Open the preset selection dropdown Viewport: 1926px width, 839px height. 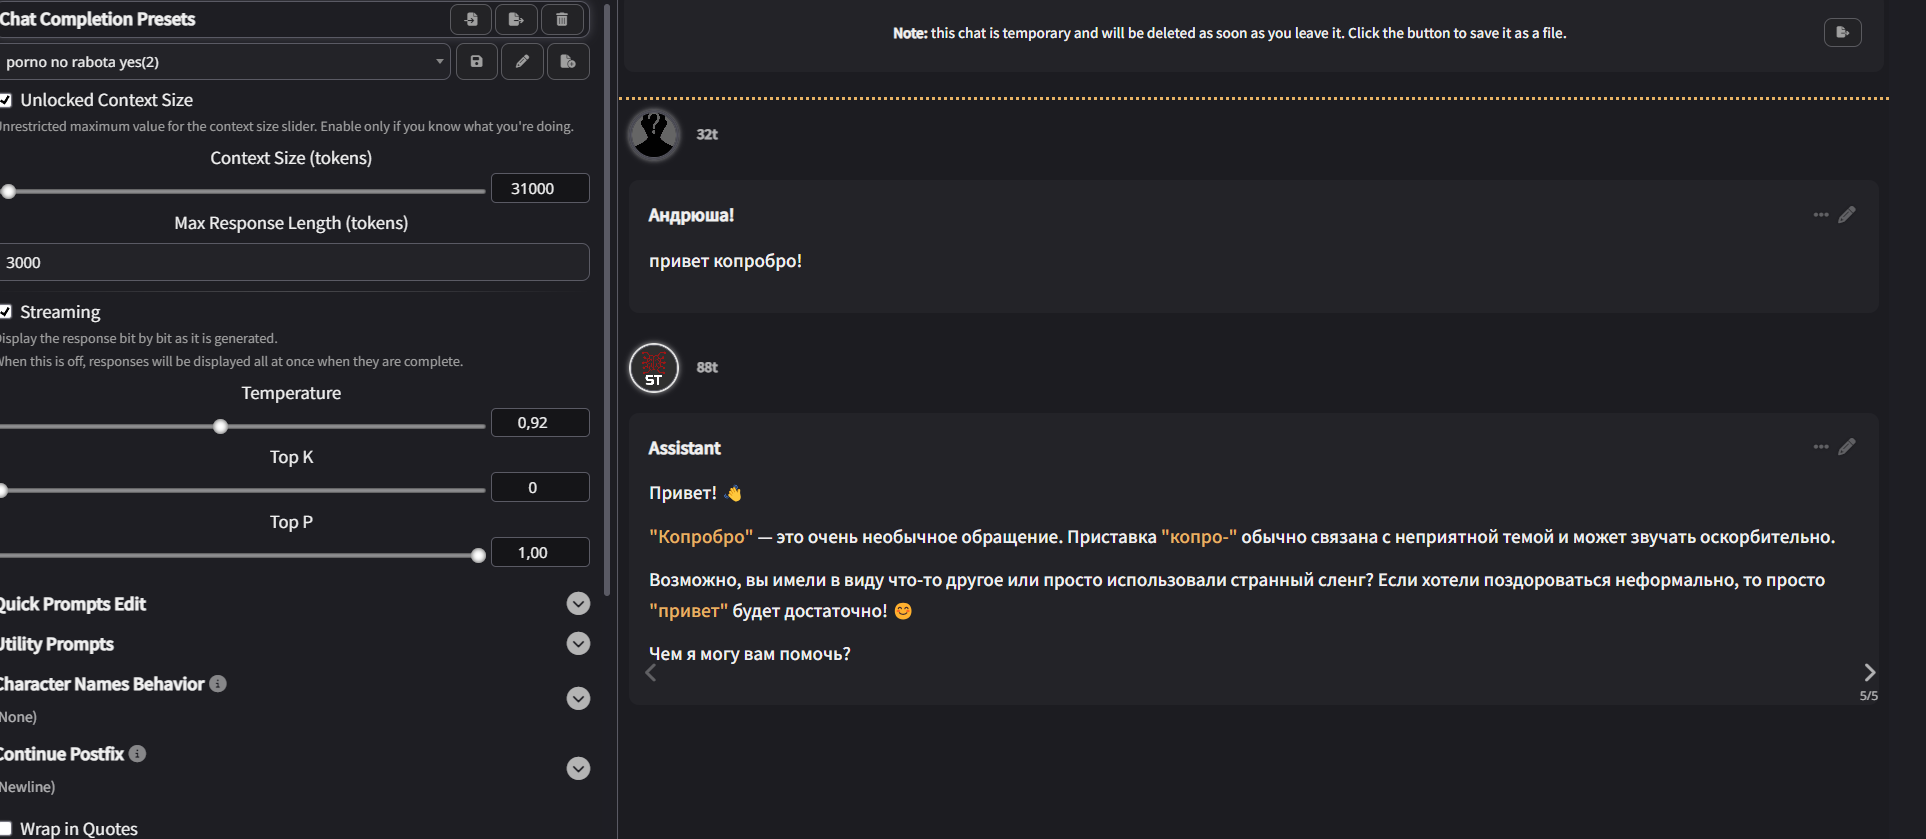click(x=225, y=62)
